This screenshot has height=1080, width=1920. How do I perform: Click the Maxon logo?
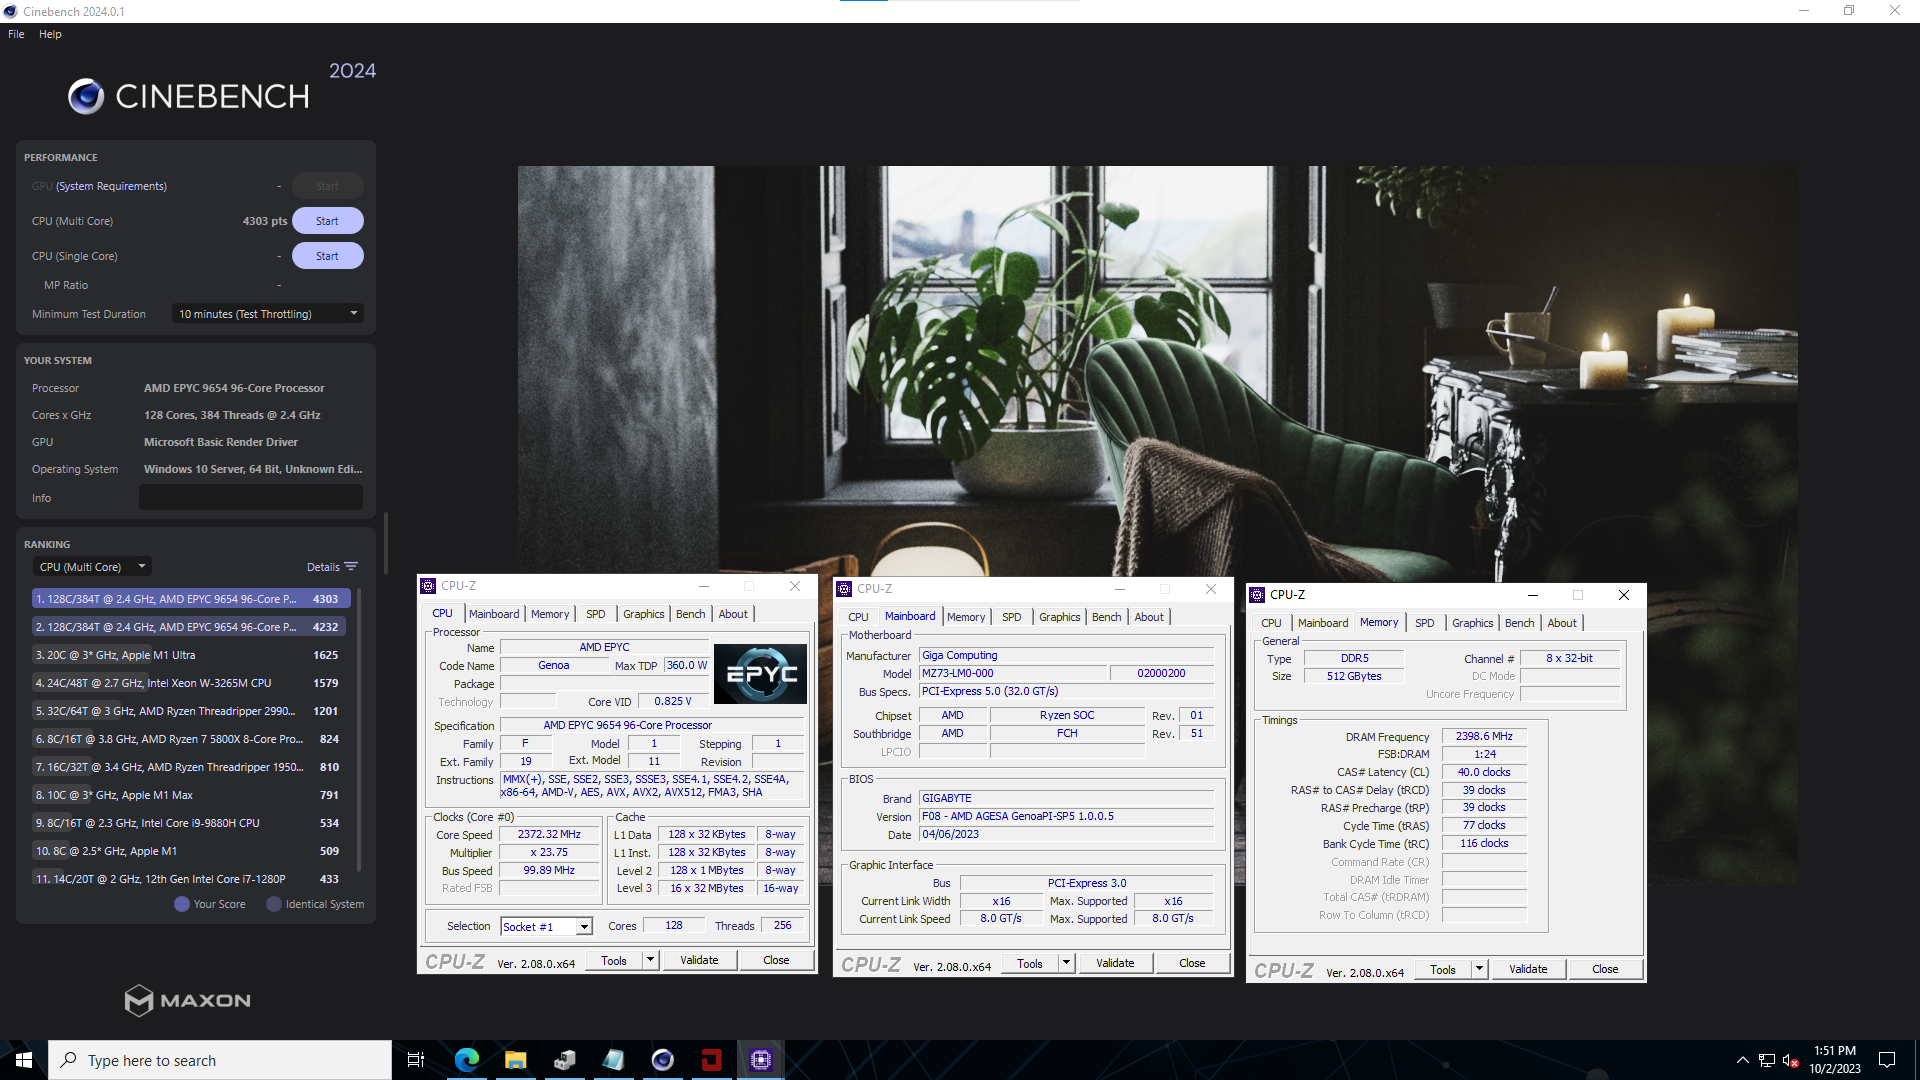point(188,1000)
